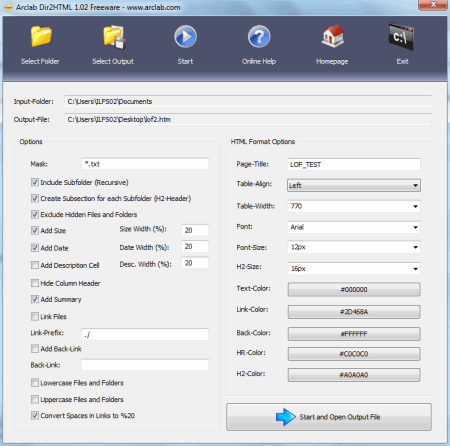Pick Text-Color #000000 button

point(354,289)
